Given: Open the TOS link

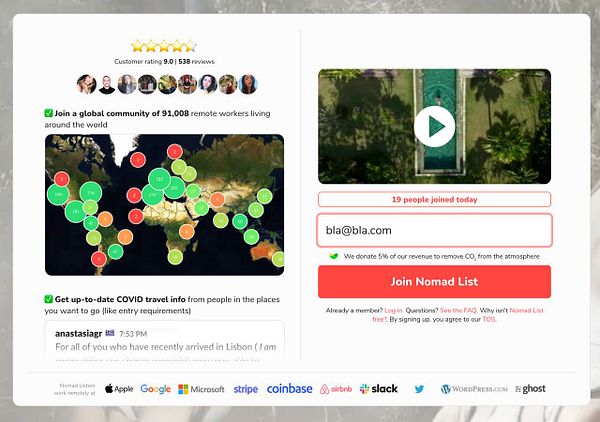Looking at the screenshot, I should (489, 319).
